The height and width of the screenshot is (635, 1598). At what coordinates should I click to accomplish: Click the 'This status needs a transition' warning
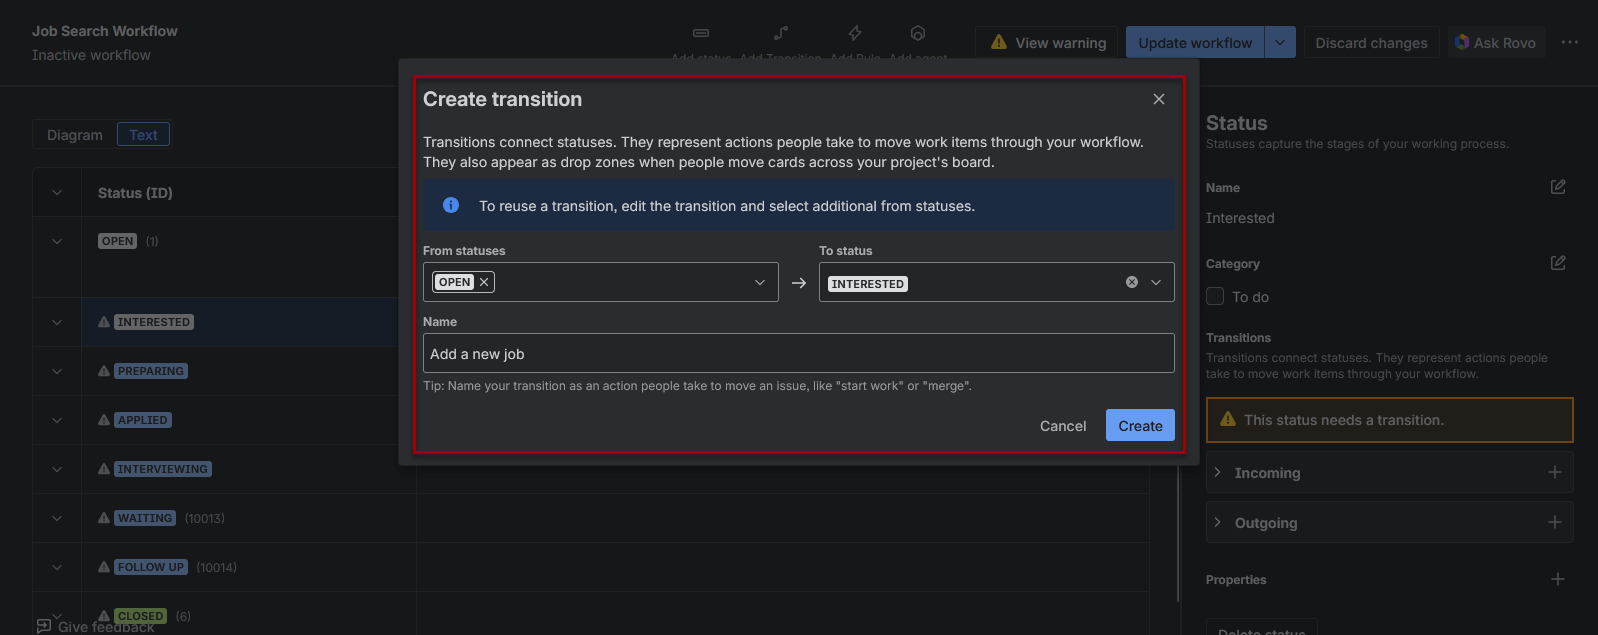click(x=1389, y=420)
